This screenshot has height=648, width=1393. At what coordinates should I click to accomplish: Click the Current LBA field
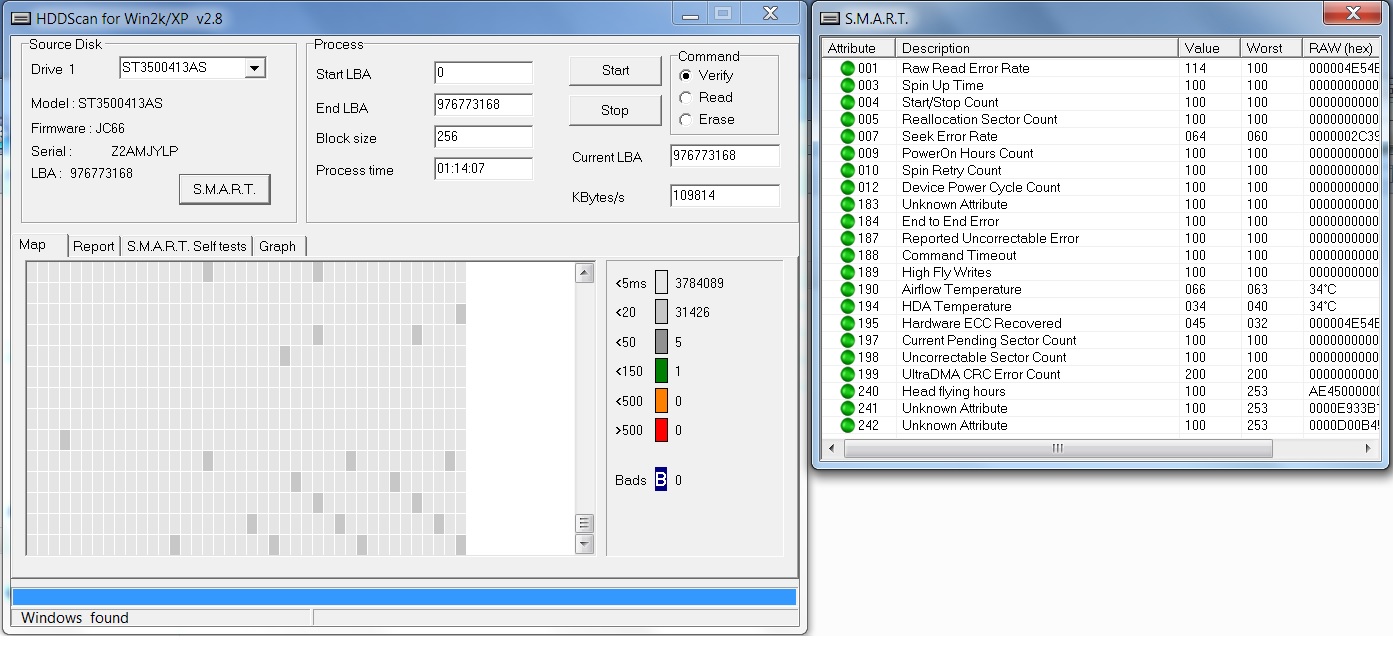pyautogui.click(x=725, y=156)
